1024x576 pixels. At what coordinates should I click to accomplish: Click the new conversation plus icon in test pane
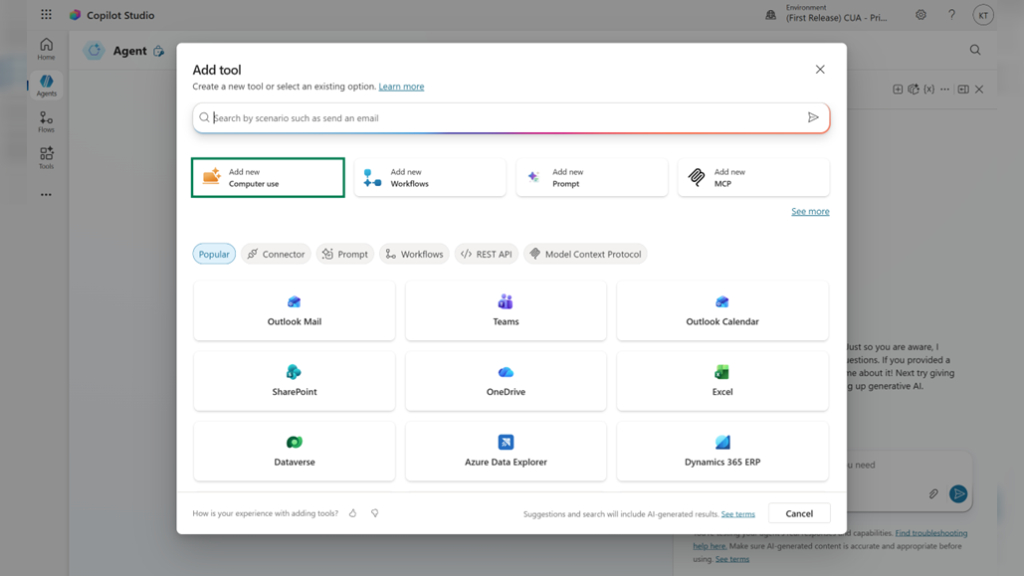point(898,89)
